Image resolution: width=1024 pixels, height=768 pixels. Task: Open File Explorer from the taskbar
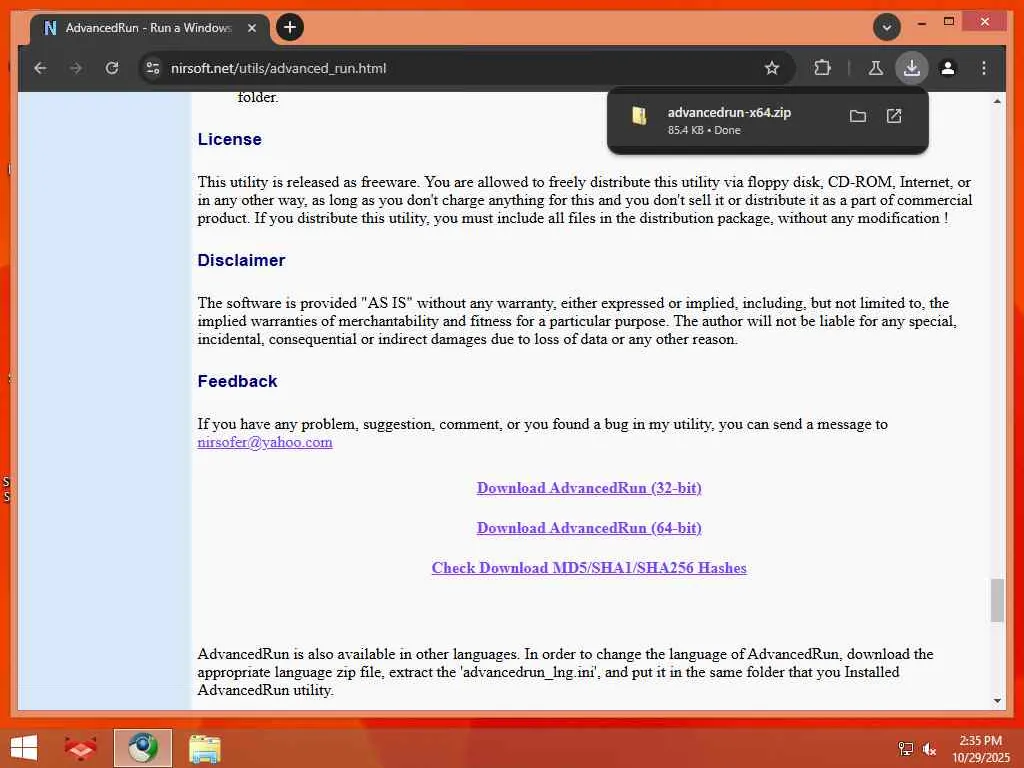[x=204, y=748]
